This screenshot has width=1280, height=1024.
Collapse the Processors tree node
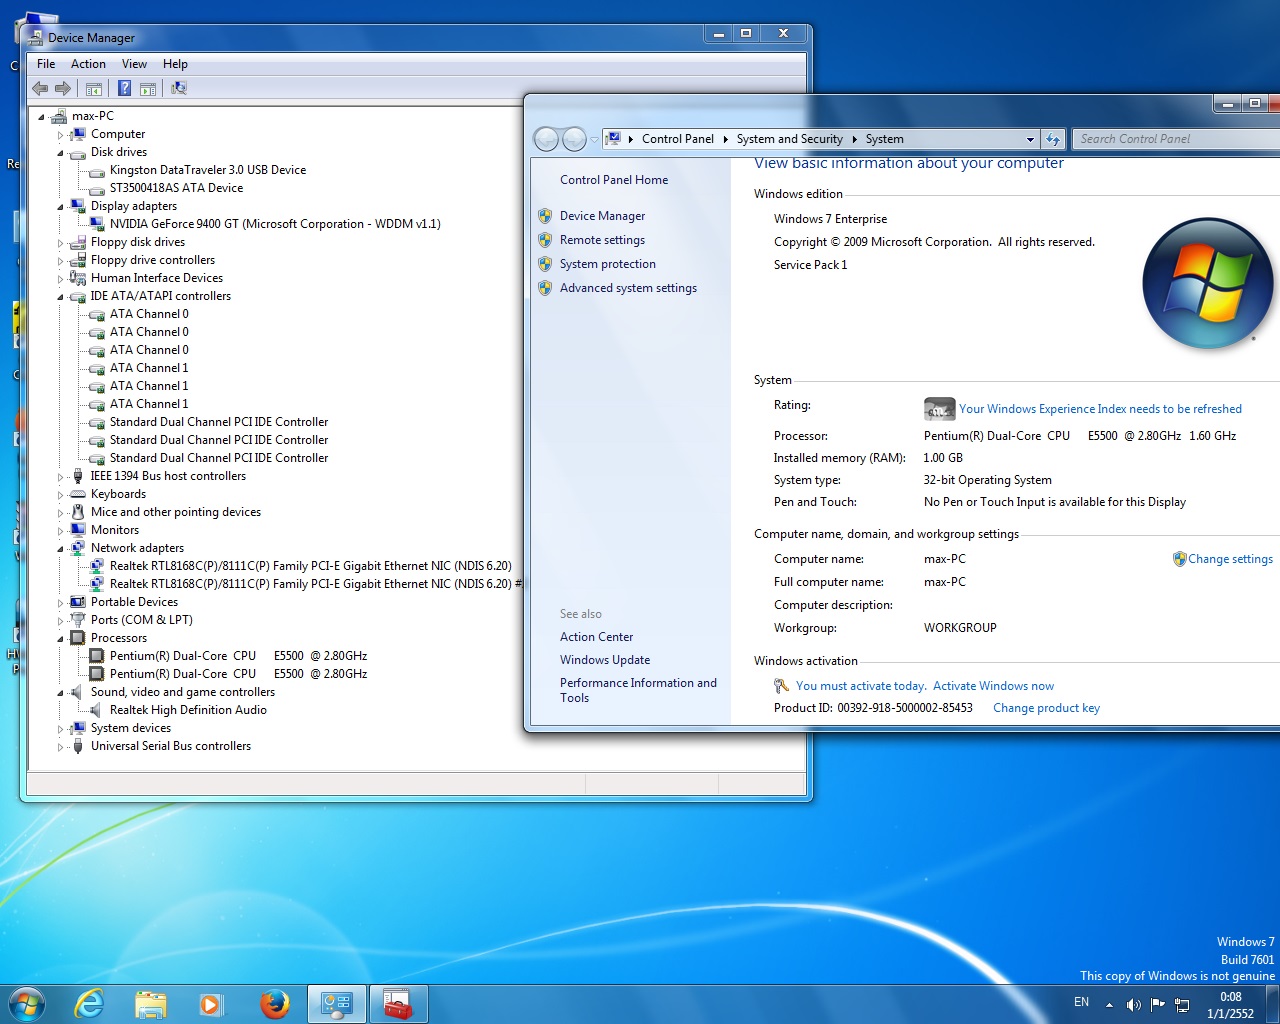tap(60, 639)
